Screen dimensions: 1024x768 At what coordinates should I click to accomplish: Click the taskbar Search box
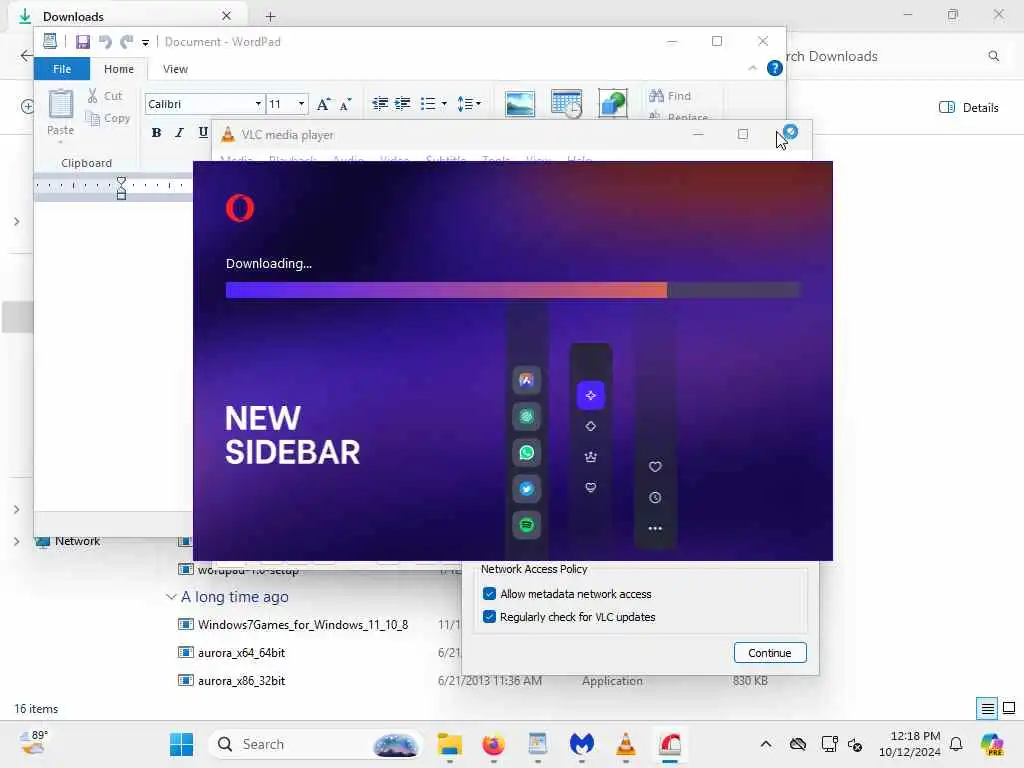point(315,744)
